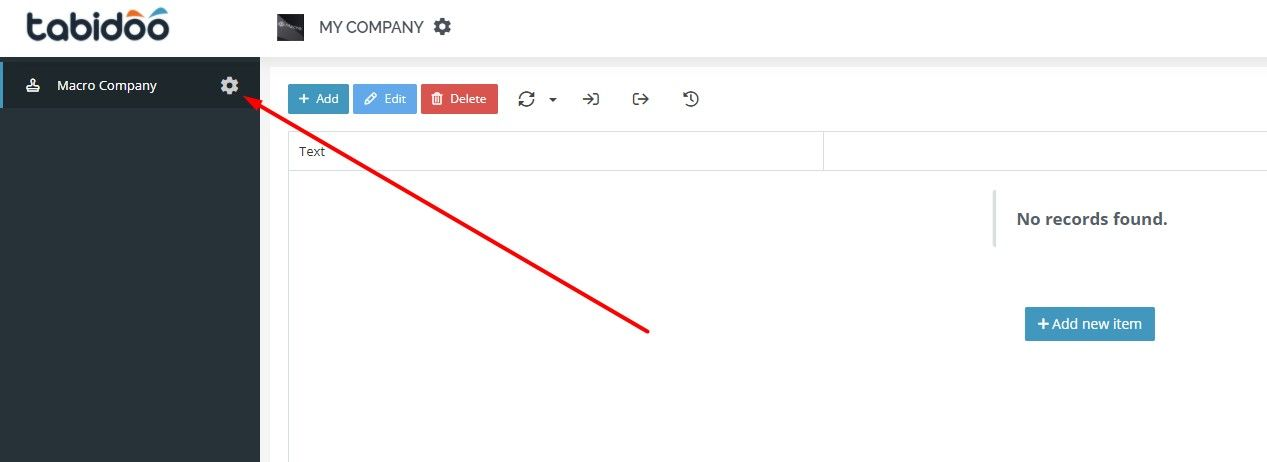The height and width of the screenshot is (462, 1267).
Task: Click the Edit button
Action: [385, 99]
